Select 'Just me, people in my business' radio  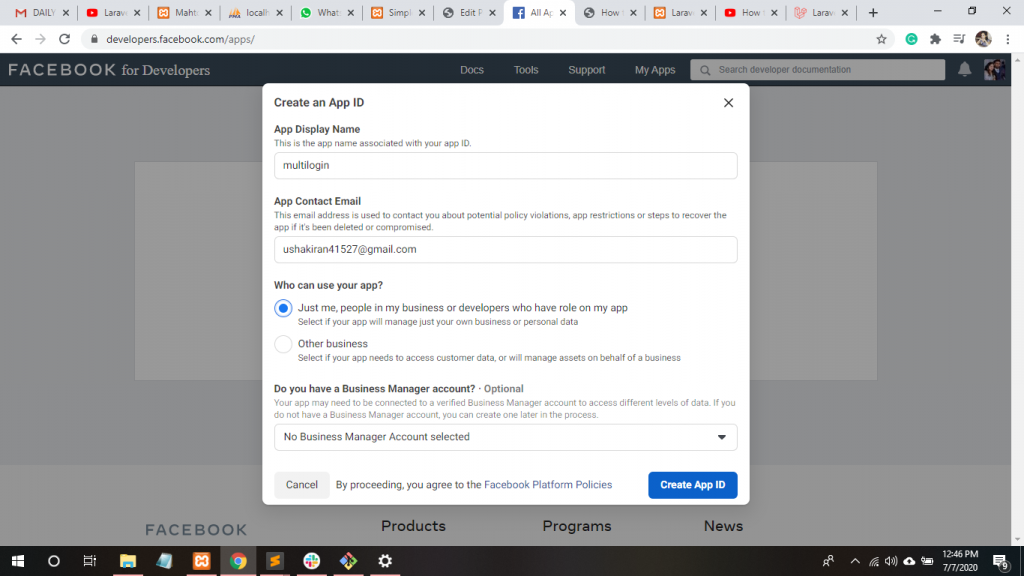click(283, 308)
